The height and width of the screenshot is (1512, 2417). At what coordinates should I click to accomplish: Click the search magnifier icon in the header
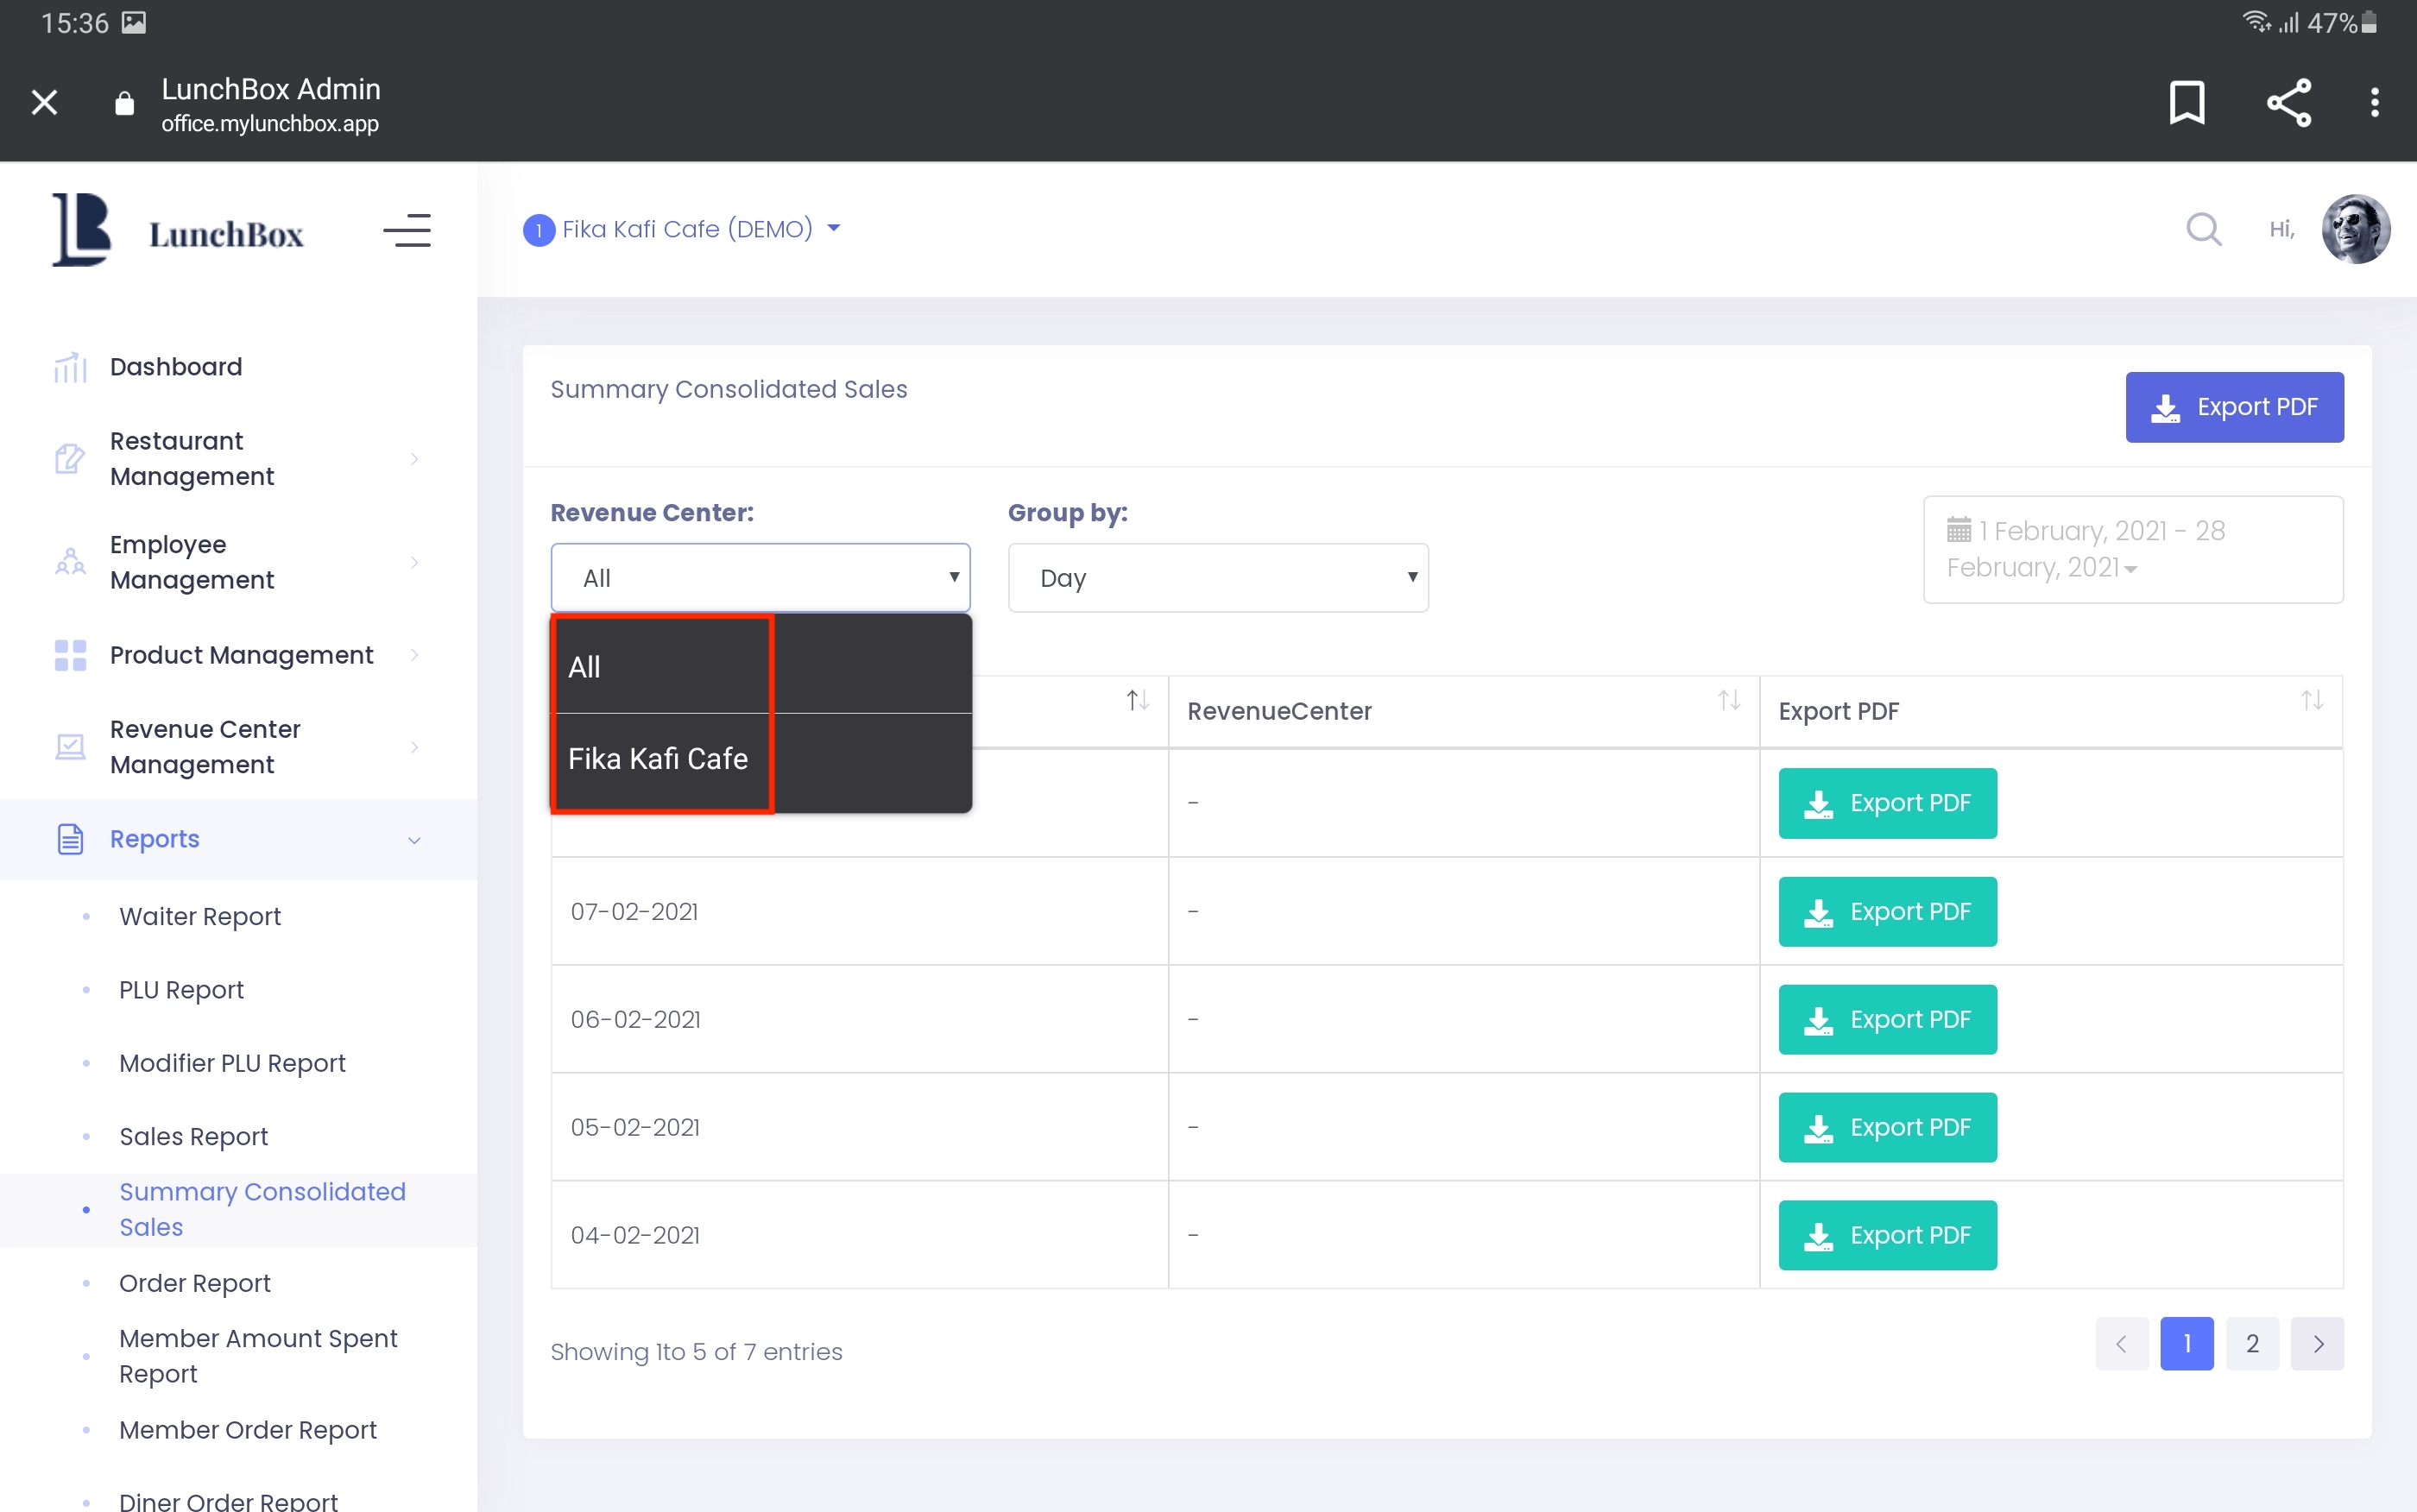[2203, 229]
